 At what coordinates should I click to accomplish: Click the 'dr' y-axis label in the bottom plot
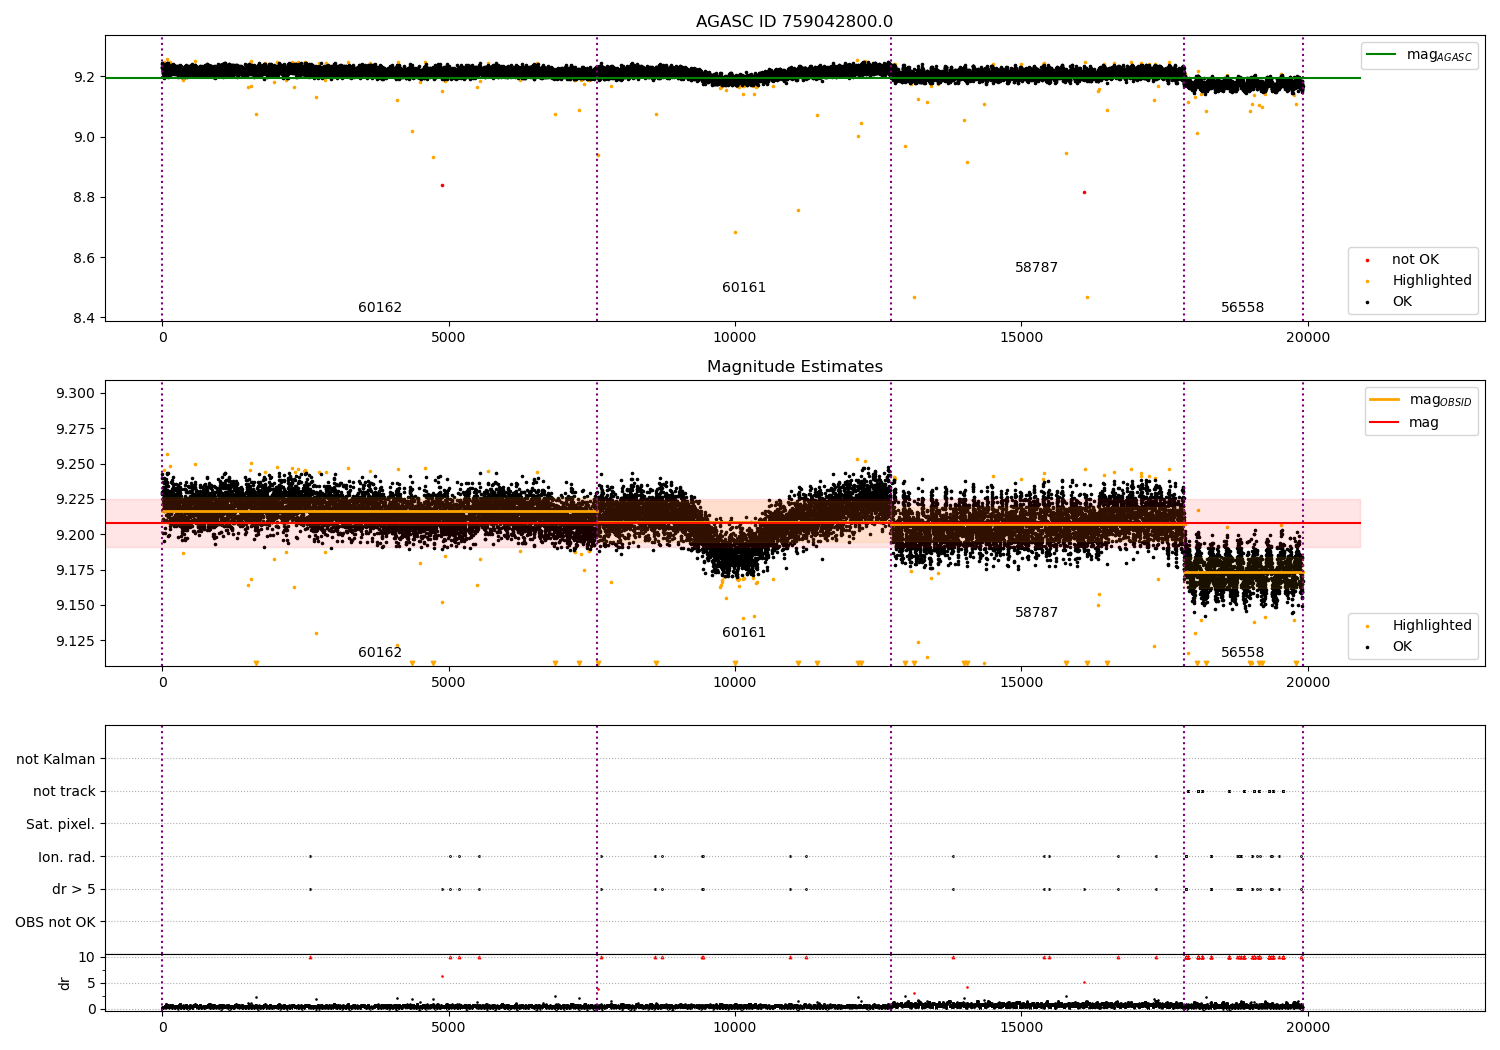pos(65,983)
